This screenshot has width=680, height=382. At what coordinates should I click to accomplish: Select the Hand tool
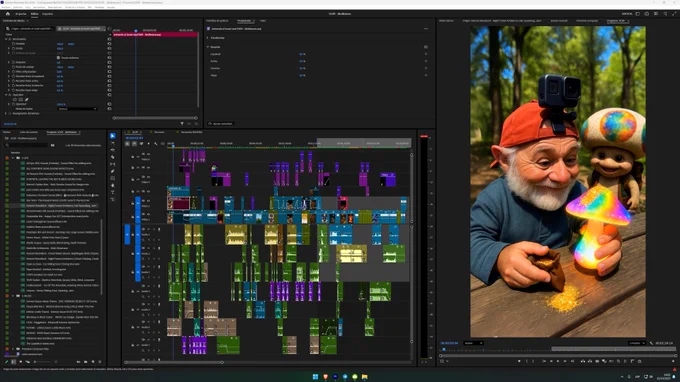113,185
